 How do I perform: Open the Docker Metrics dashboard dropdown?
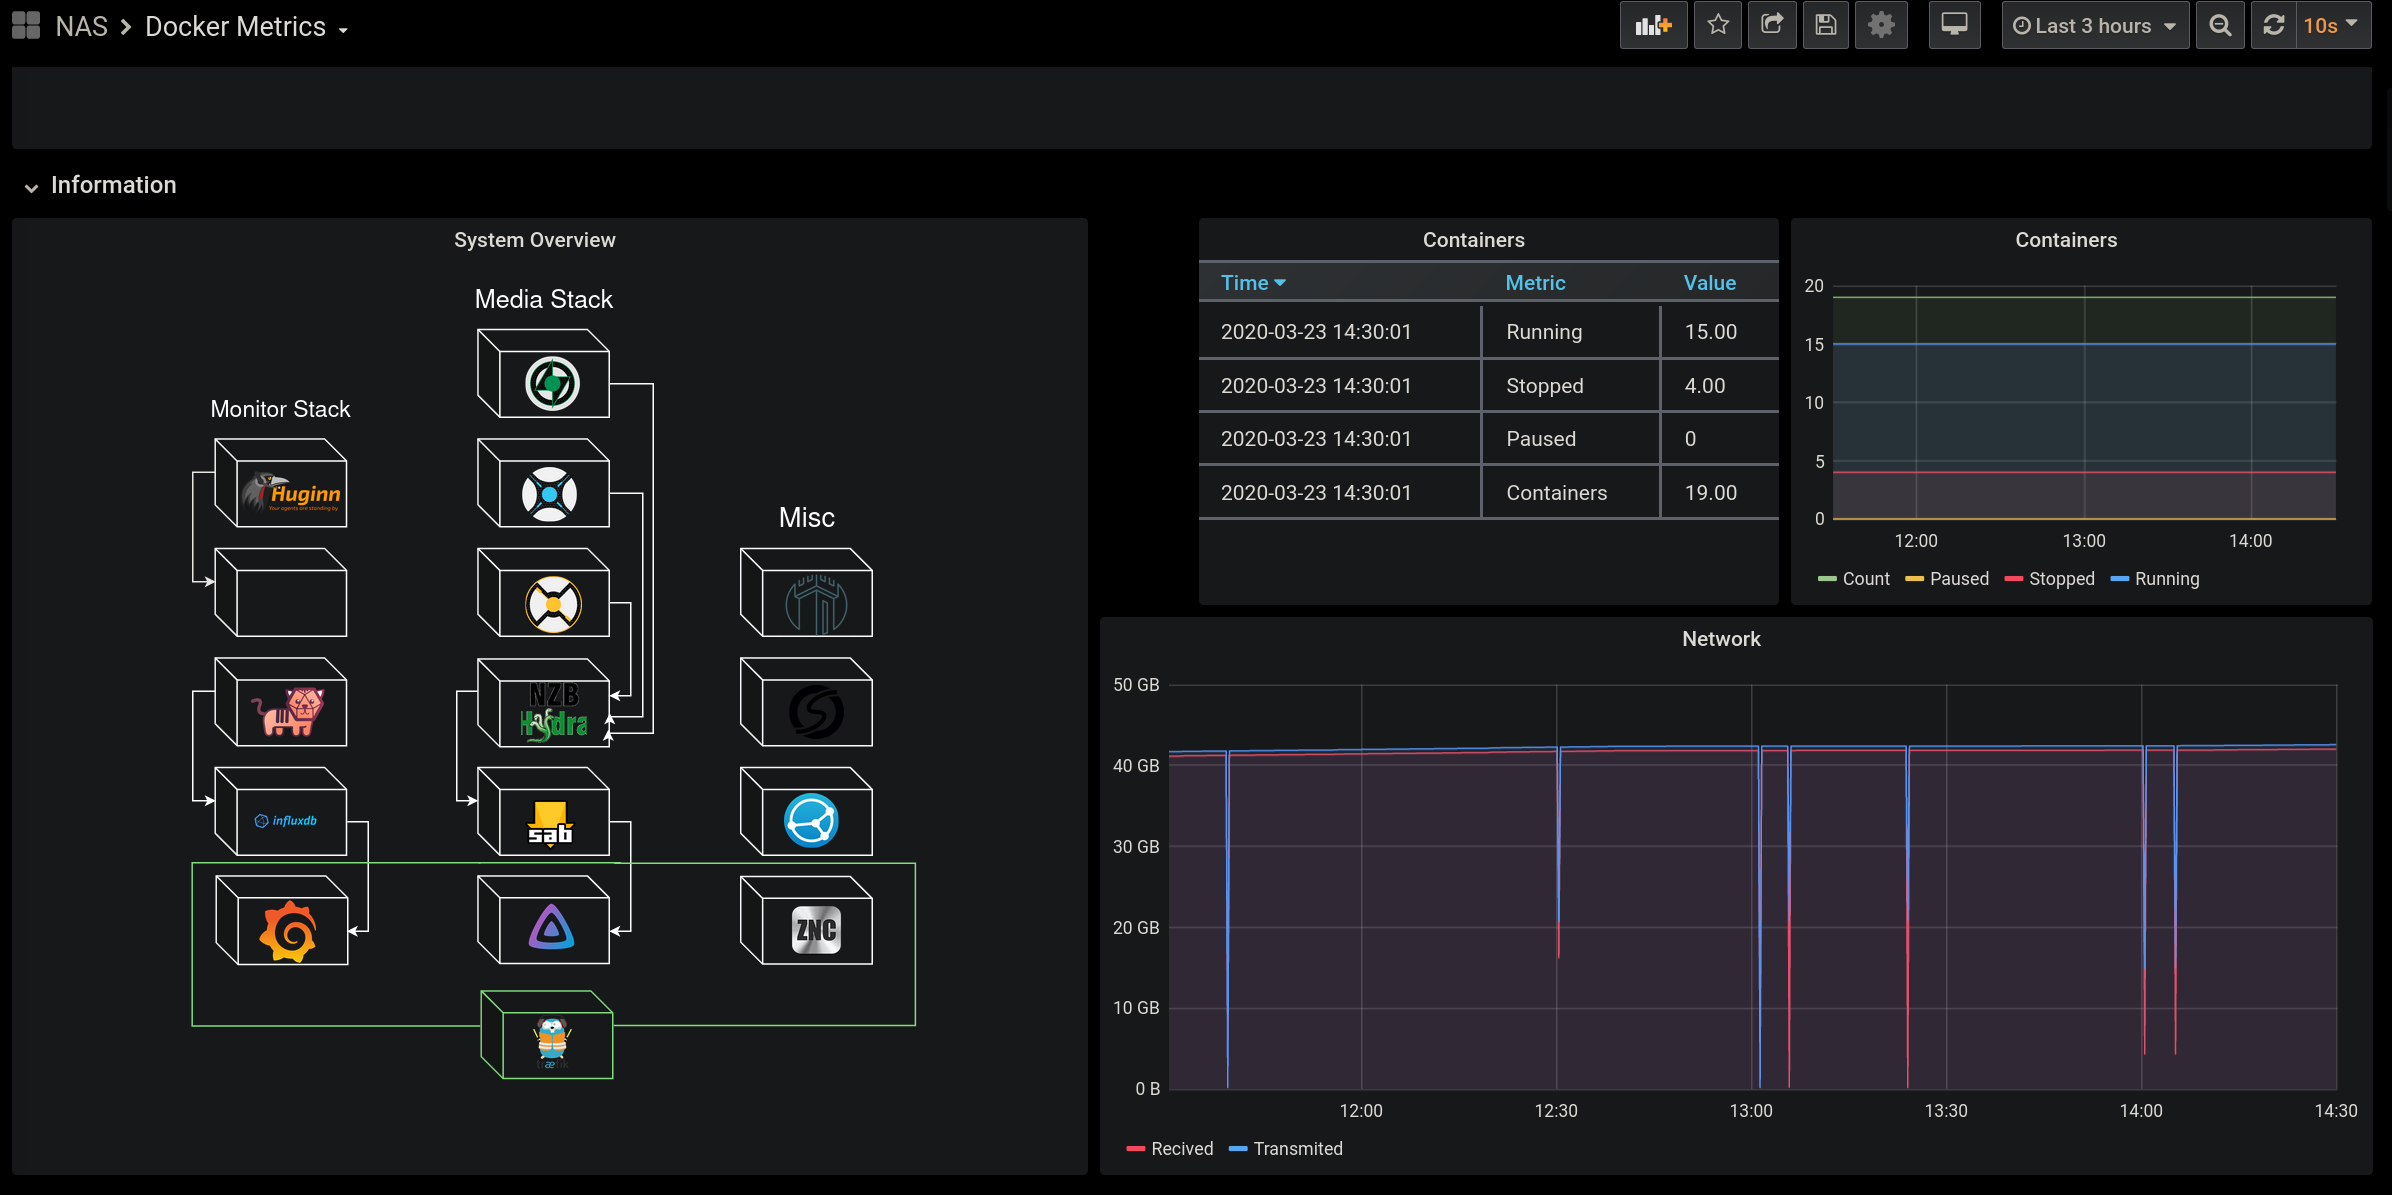coord(246,27)
